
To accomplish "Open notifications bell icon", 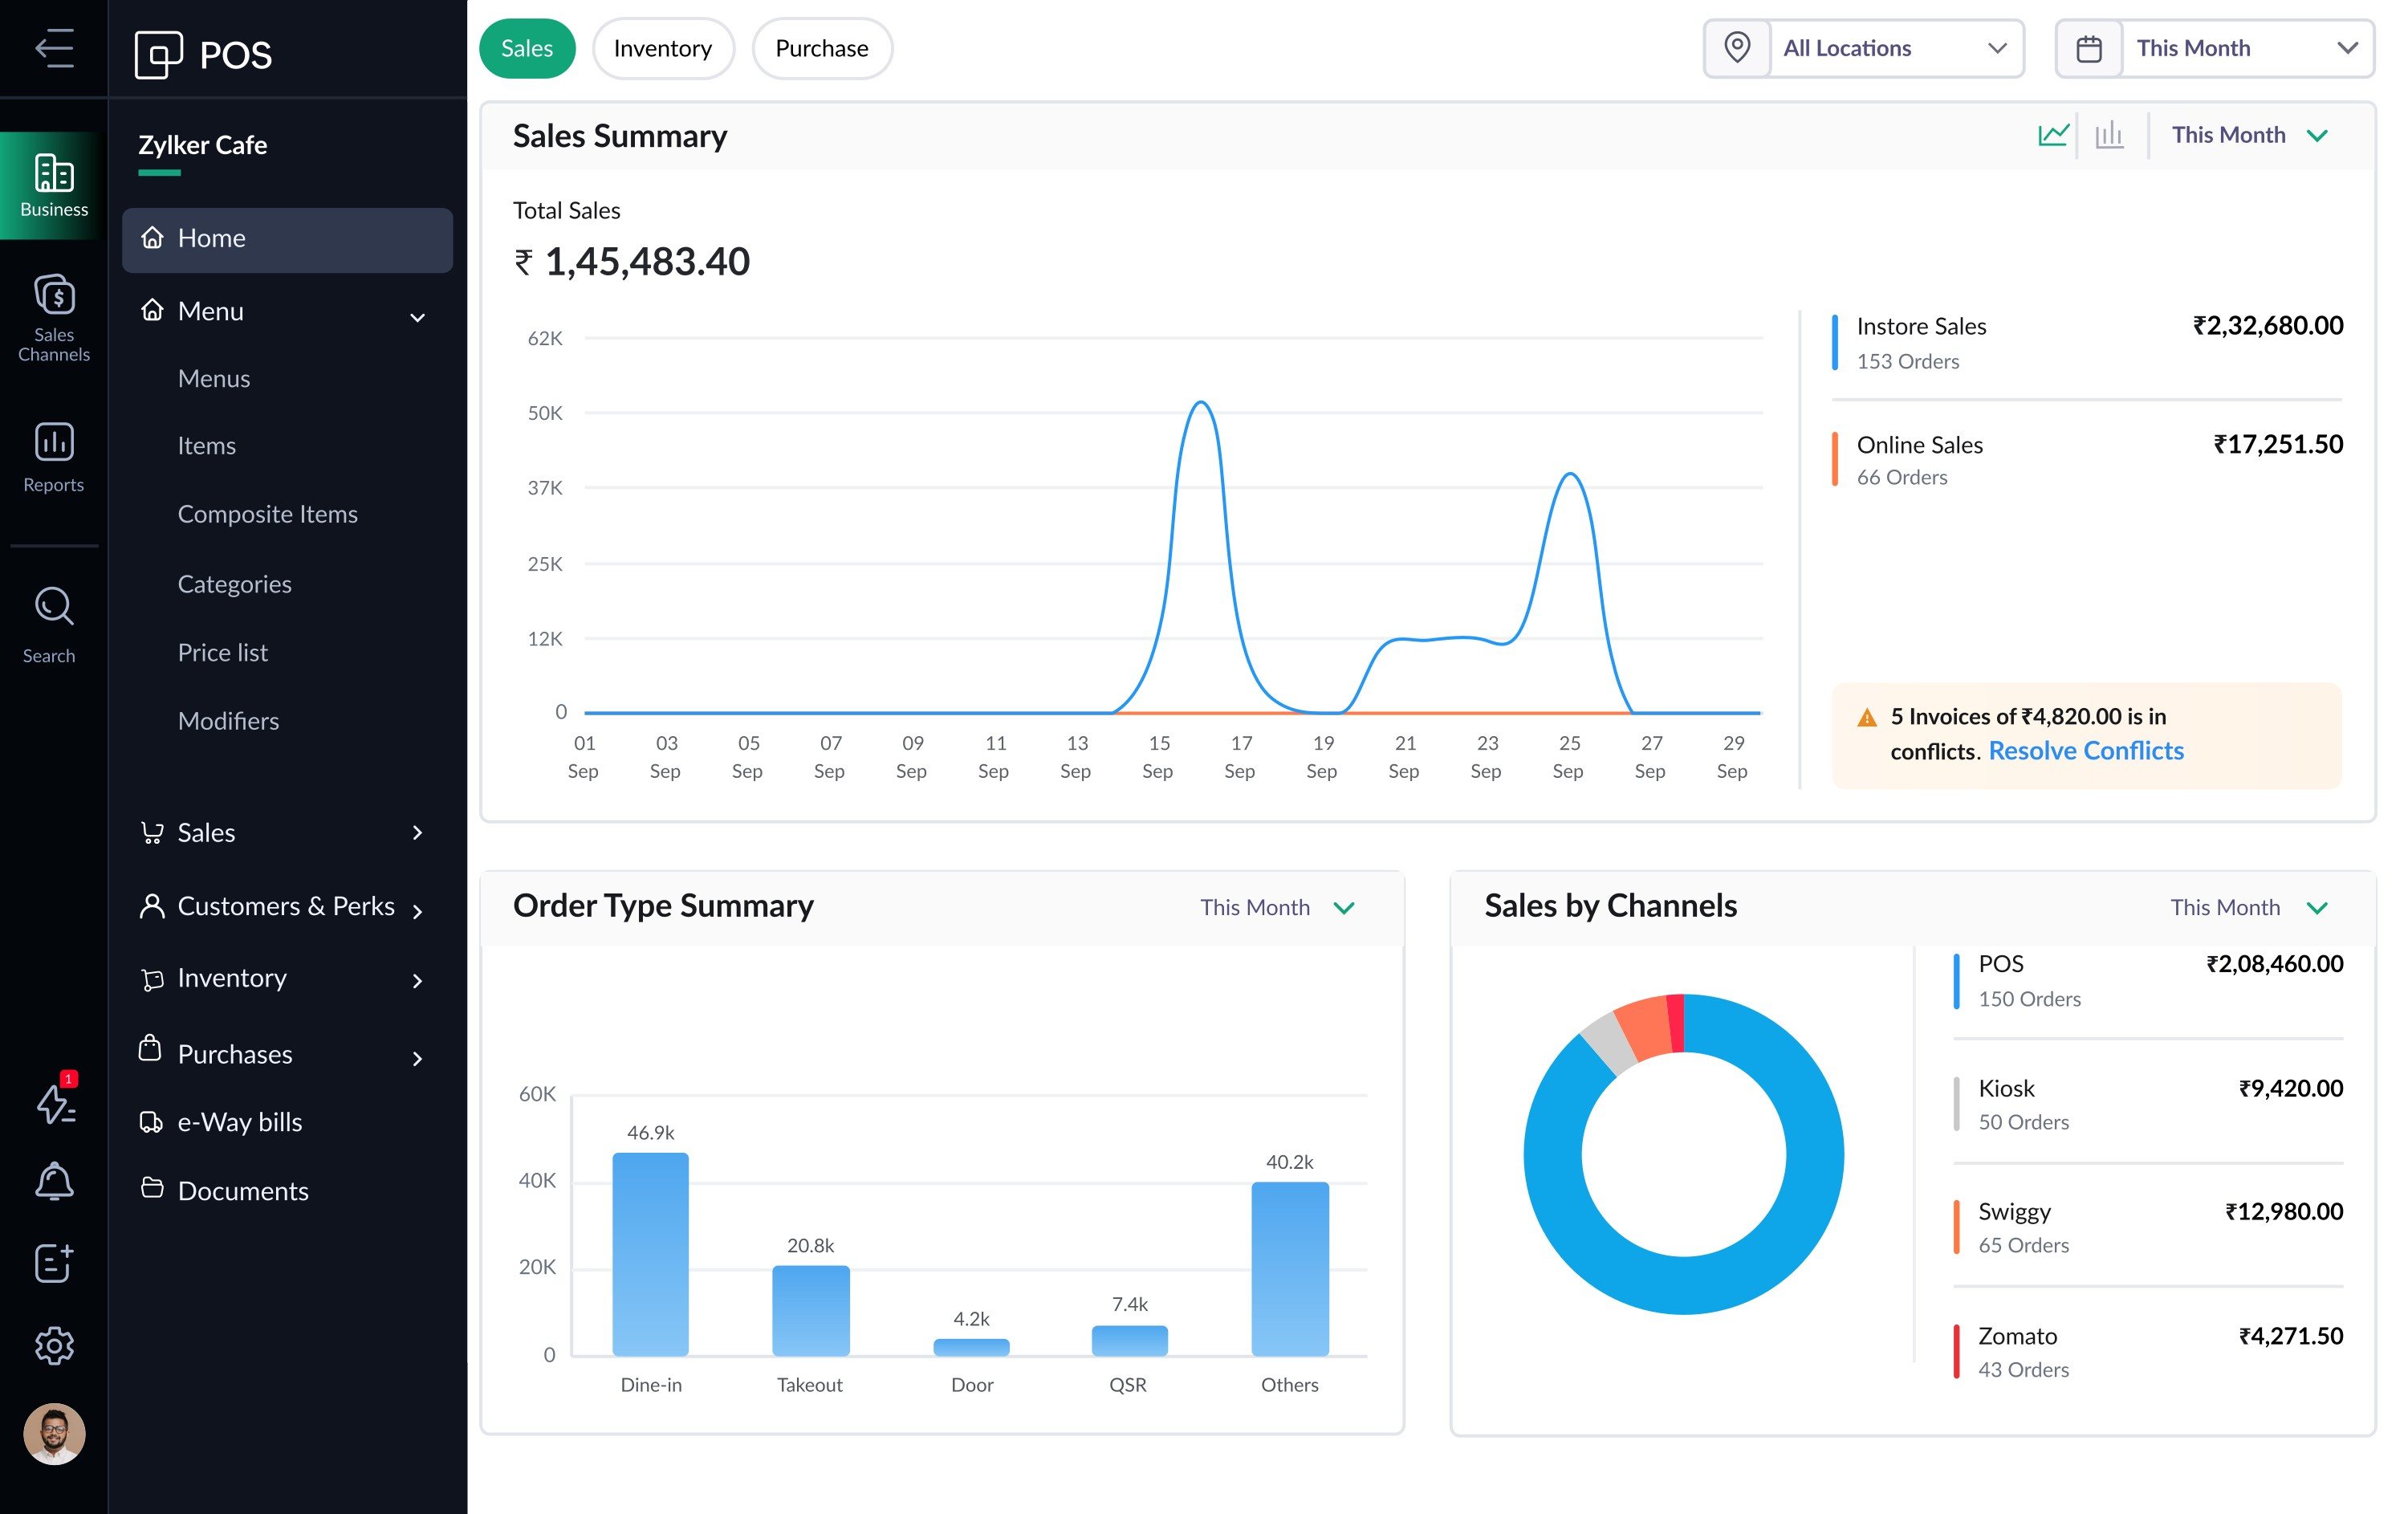I will pos(54,1182).
